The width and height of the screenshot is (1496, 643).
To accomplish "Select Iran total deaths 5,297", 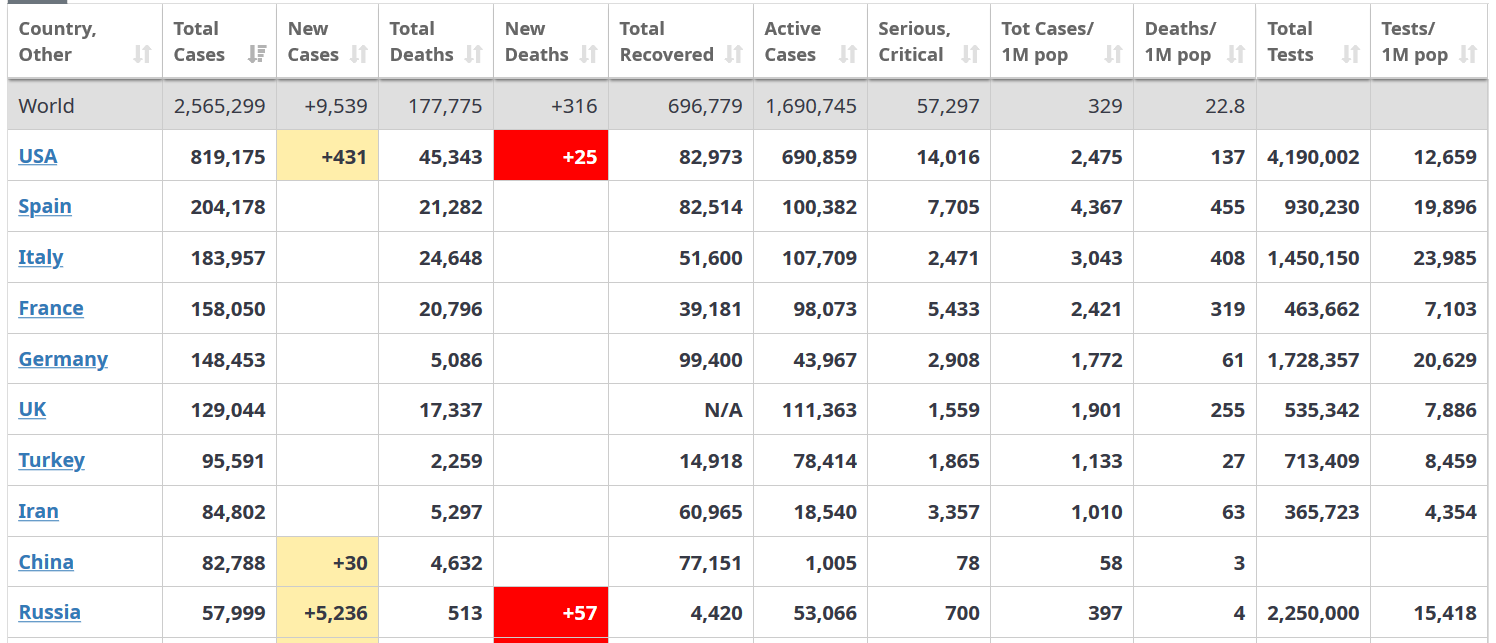I will (x=456, y=512).
